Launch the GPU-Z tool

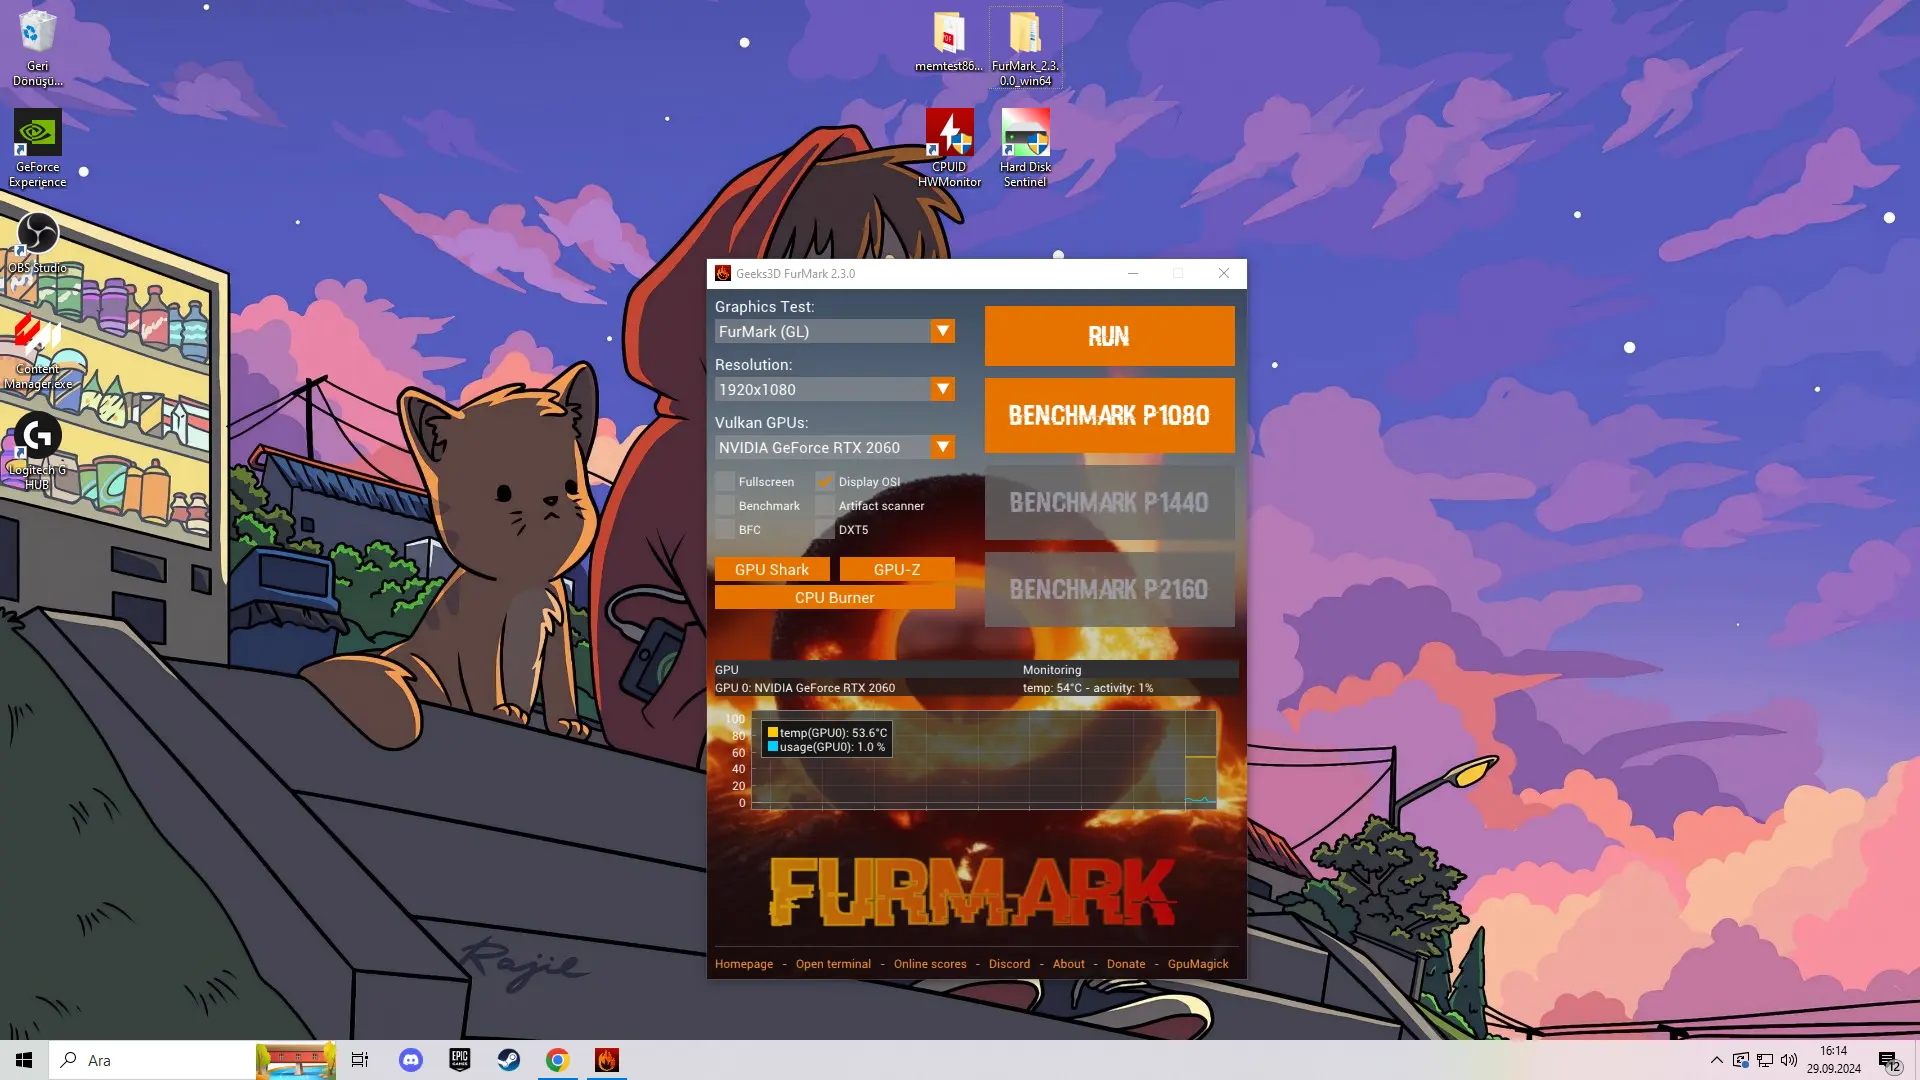click(x=897, y=569)
